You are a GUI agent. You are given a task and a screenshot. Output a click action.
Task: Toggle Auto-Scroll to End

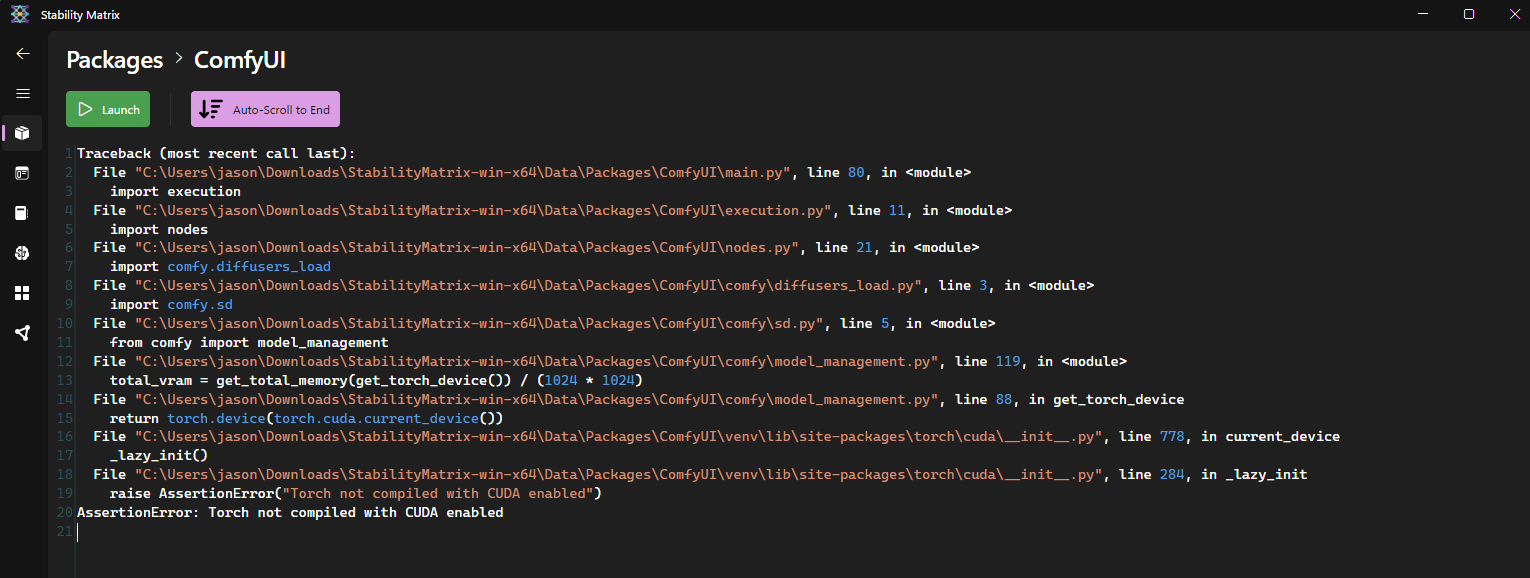(x=265, y=109)
